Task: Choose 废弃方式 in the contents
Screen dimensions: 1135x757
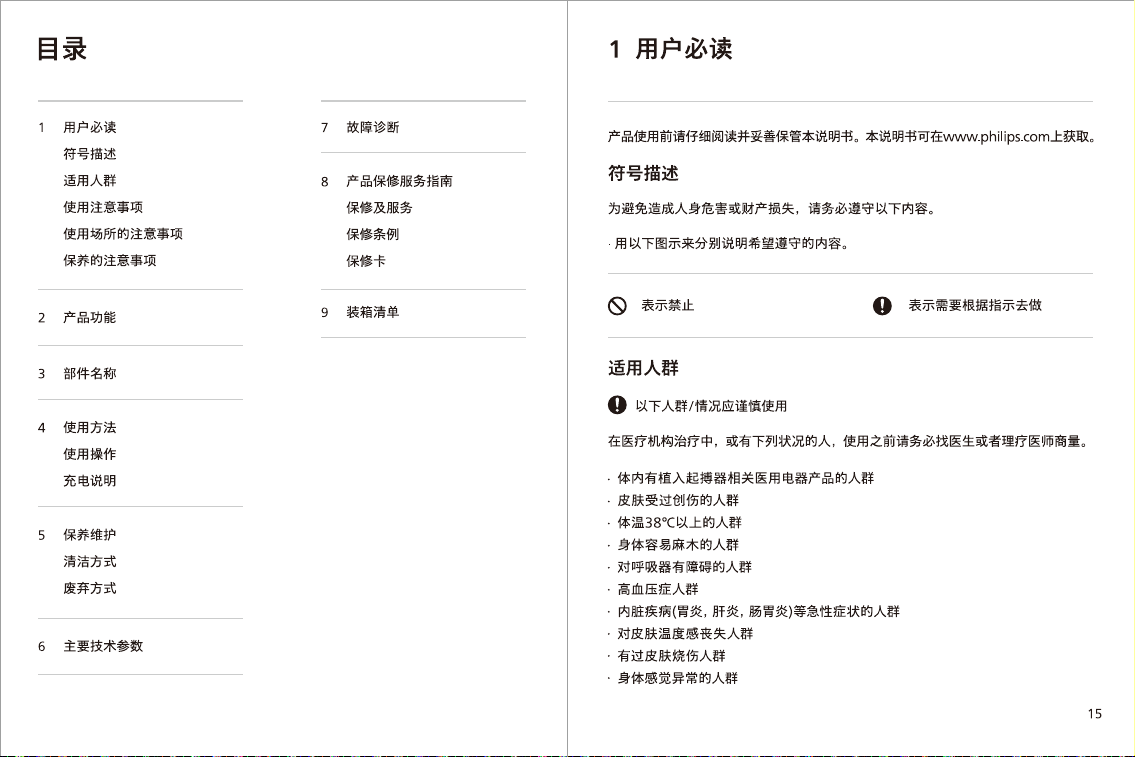Action: point(90,588)
